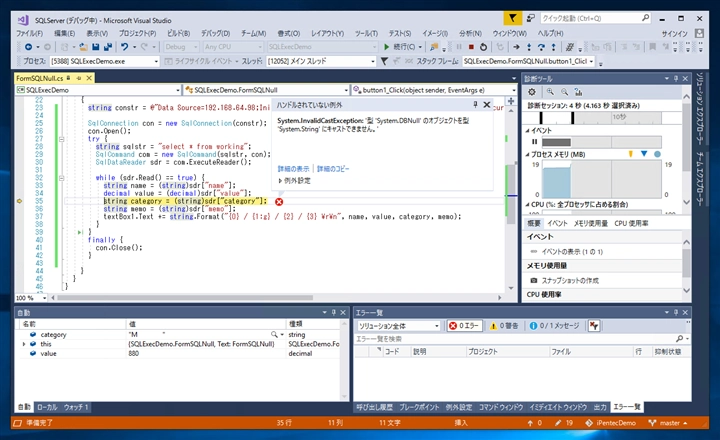The width and height of the screenshot is (720, 440).
Task: Click the reset view chart icon in diagnostic tools
Action: click(x=579, y=92)
